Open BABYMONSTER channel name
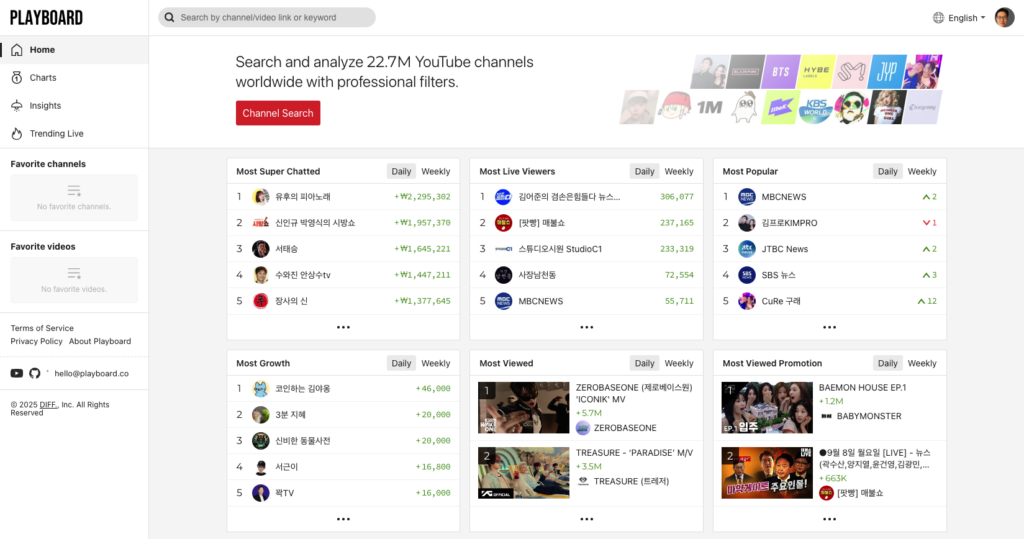The height and width of the screenshot is (539, 1024). pyautogui.click(x=869, y=416)
